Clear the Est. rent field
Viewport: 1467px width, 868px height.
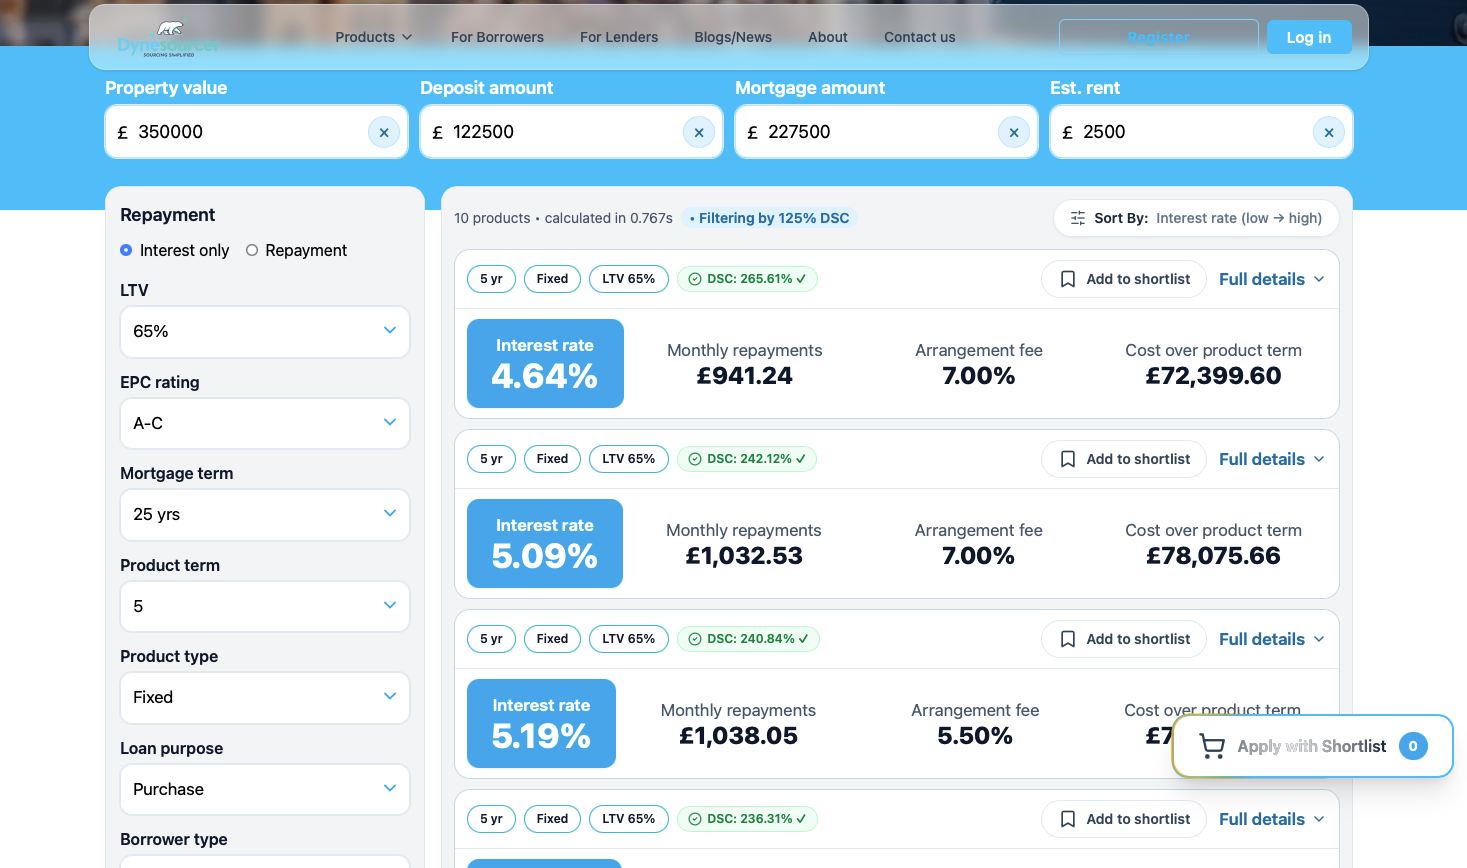1329,132
